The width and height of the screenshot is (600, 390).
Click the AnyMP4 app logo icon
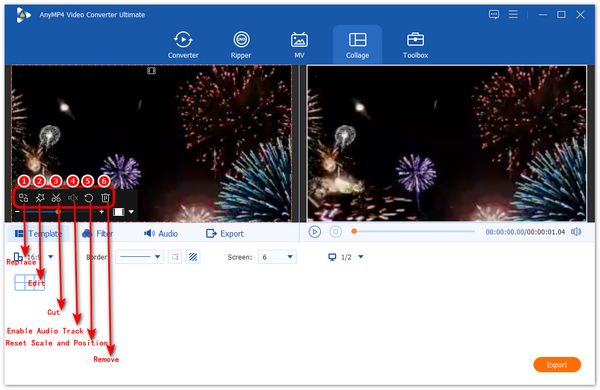point(23,15)
